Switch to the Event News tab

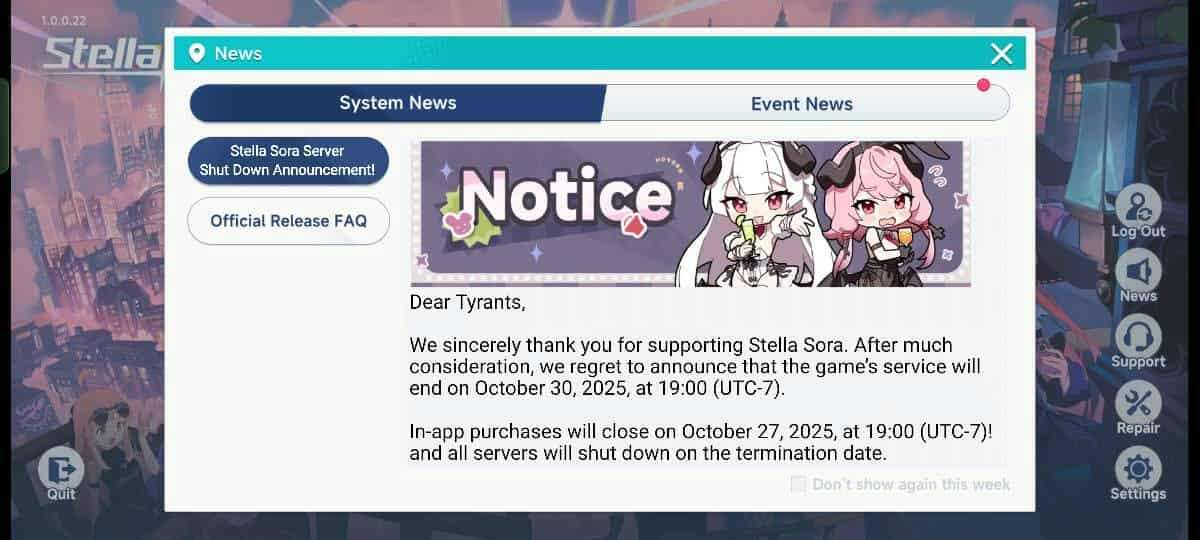point(802,103)
